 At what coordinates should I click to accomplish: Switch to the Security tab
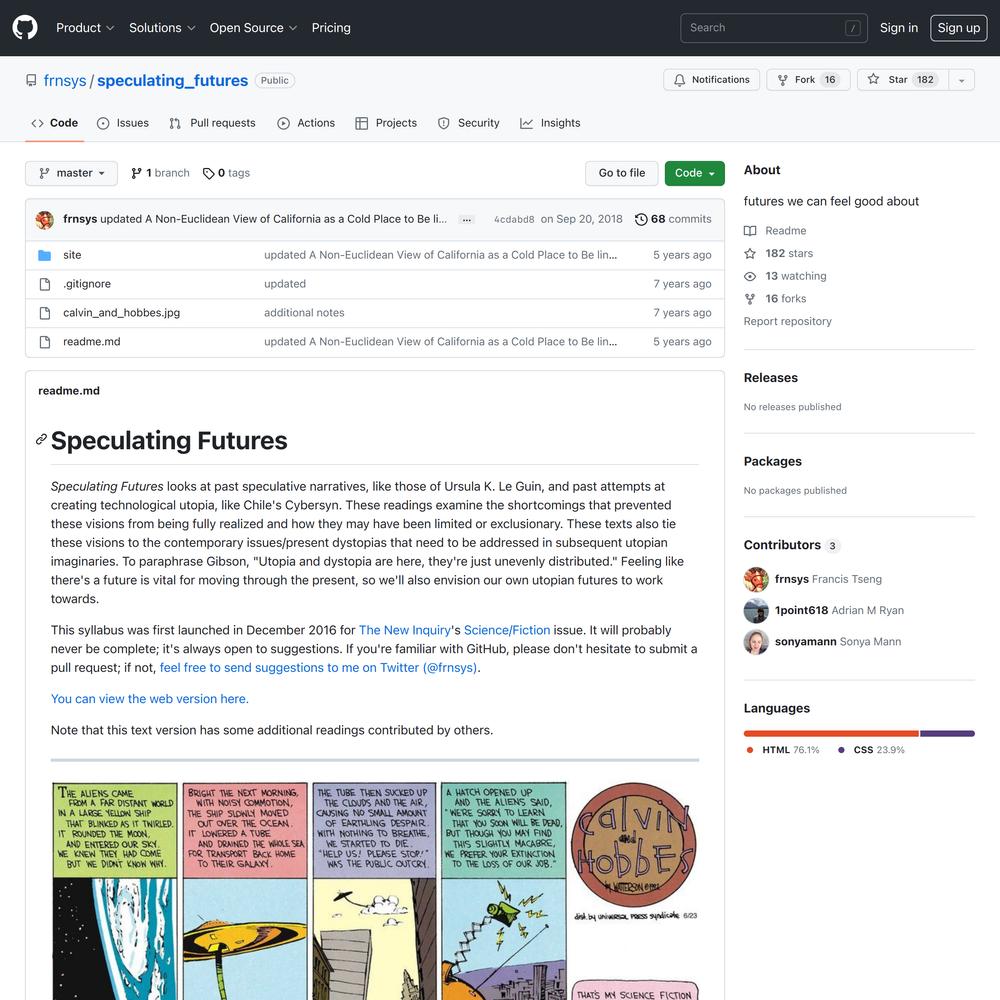coord(469,123)
